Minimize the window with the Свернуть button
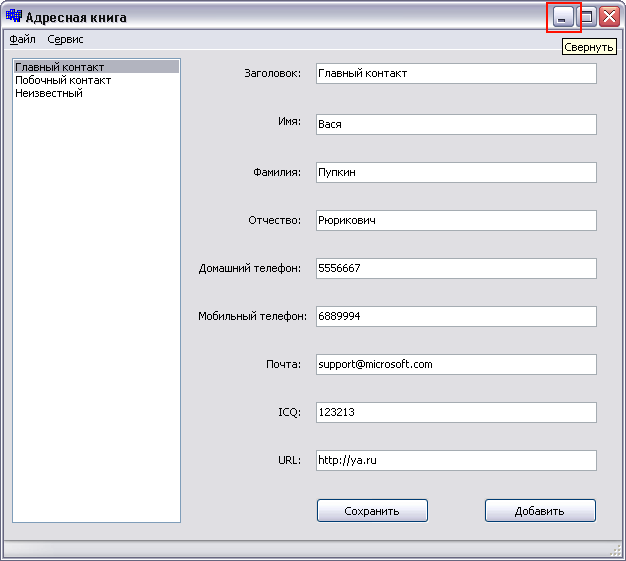This screenshot has height=561, width=626. (x=565, y=17)
